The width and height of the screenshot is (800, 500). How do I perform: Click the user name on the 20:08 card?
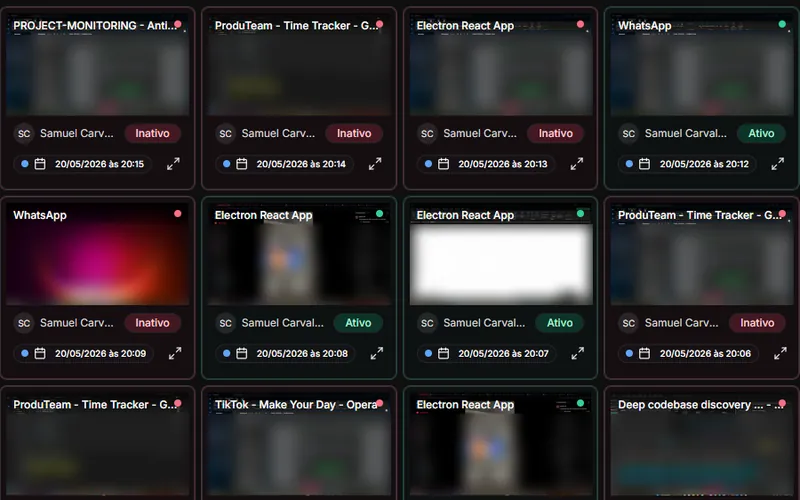tap(282, 322)
